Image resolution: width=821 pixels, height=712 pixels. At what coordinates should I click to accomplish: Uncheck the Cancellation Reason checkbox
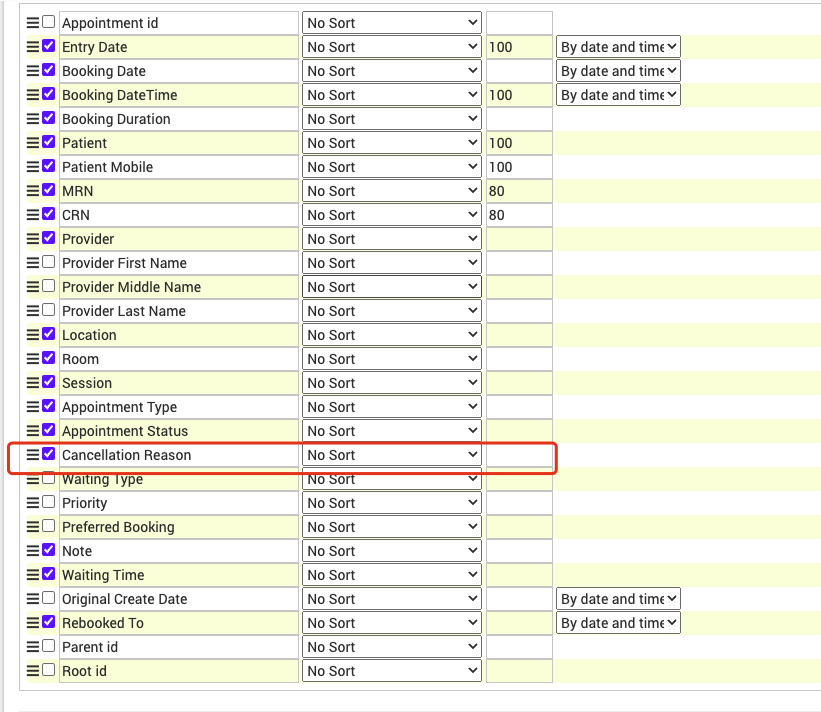pyautogui.click(x=48, y=454)
